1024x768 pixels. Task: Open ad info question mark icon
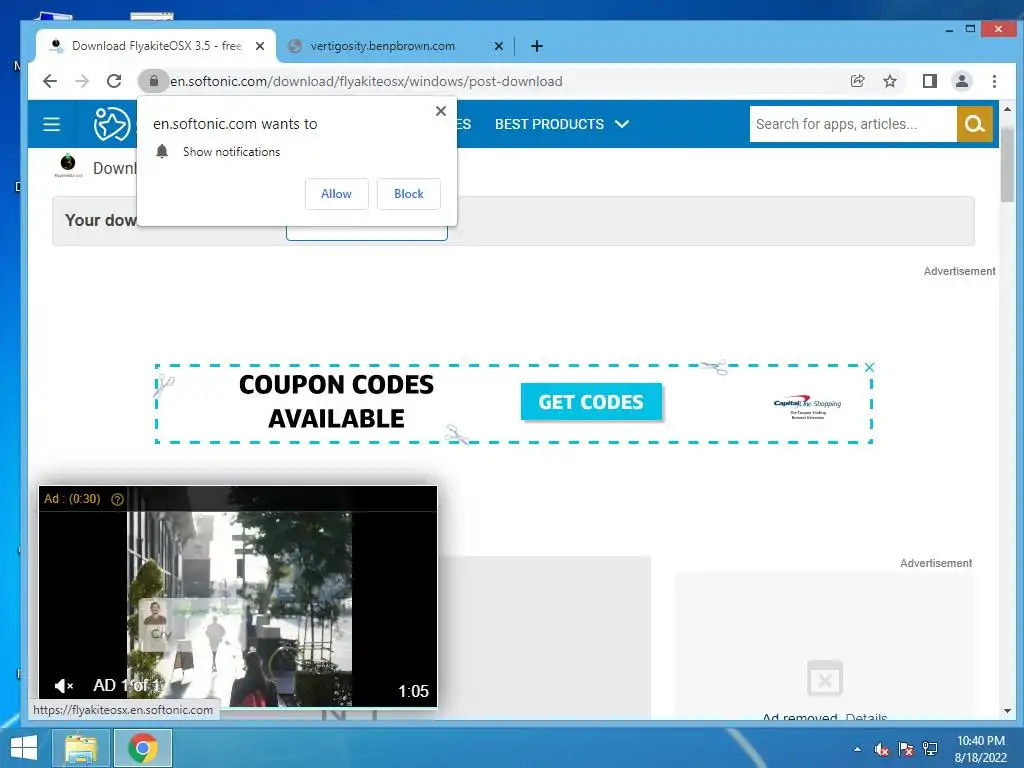pos(118,500)
